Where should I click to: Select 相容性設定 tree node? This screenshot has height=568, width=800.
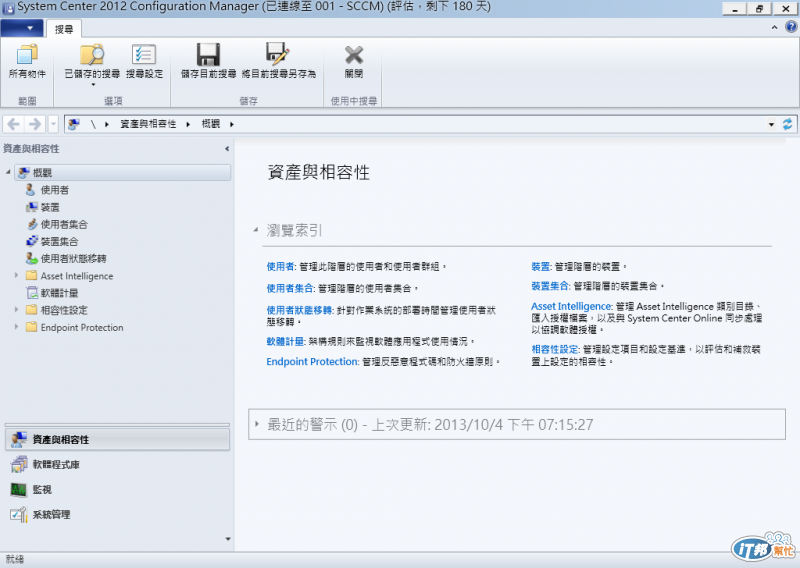(64, 310)
